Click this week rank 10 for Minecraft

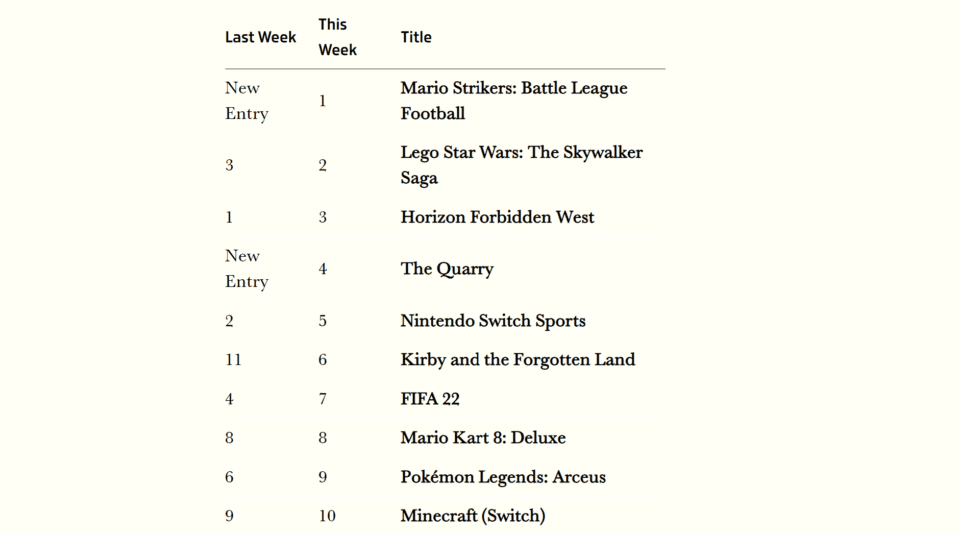(327, 516)
